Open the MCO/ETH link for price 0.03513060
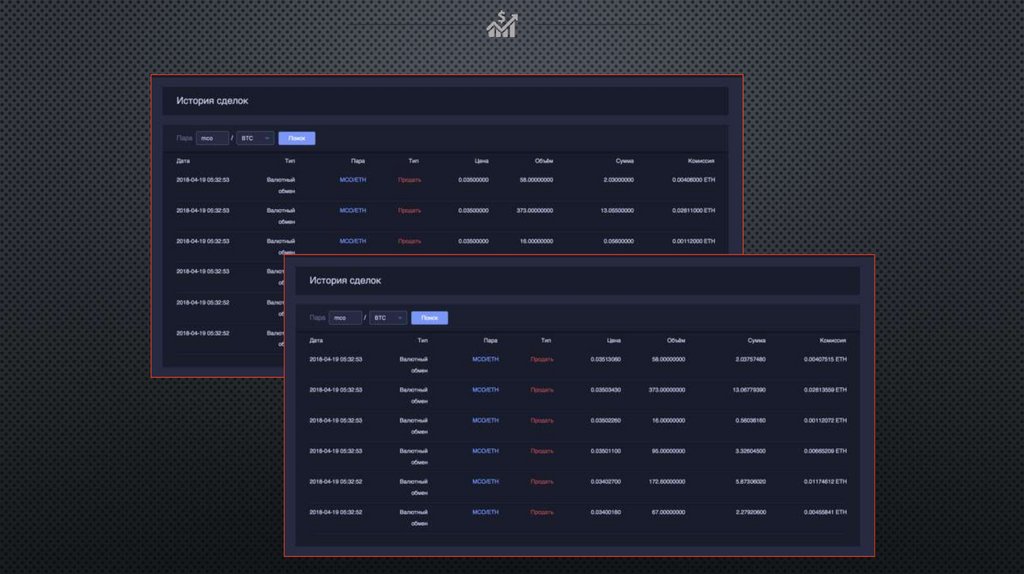 [485, 359]
